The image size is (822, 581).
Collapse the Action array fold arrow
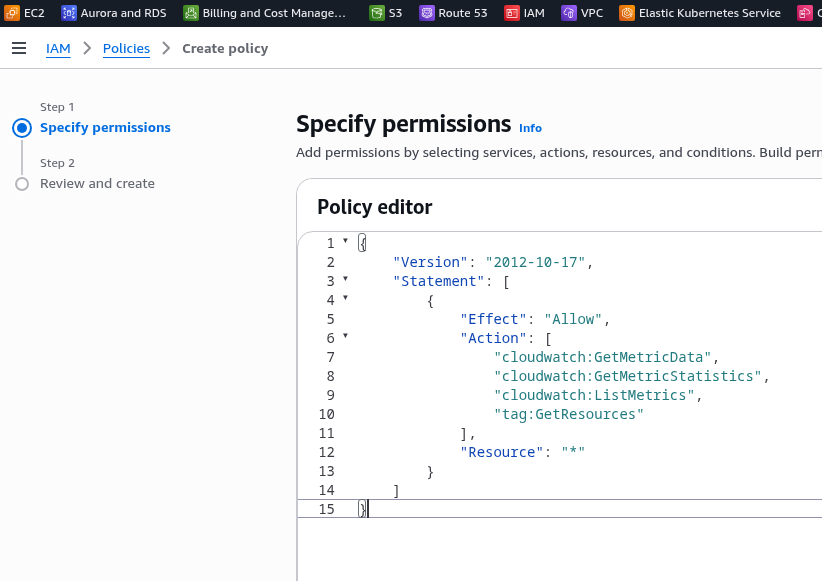coord(346,336)
